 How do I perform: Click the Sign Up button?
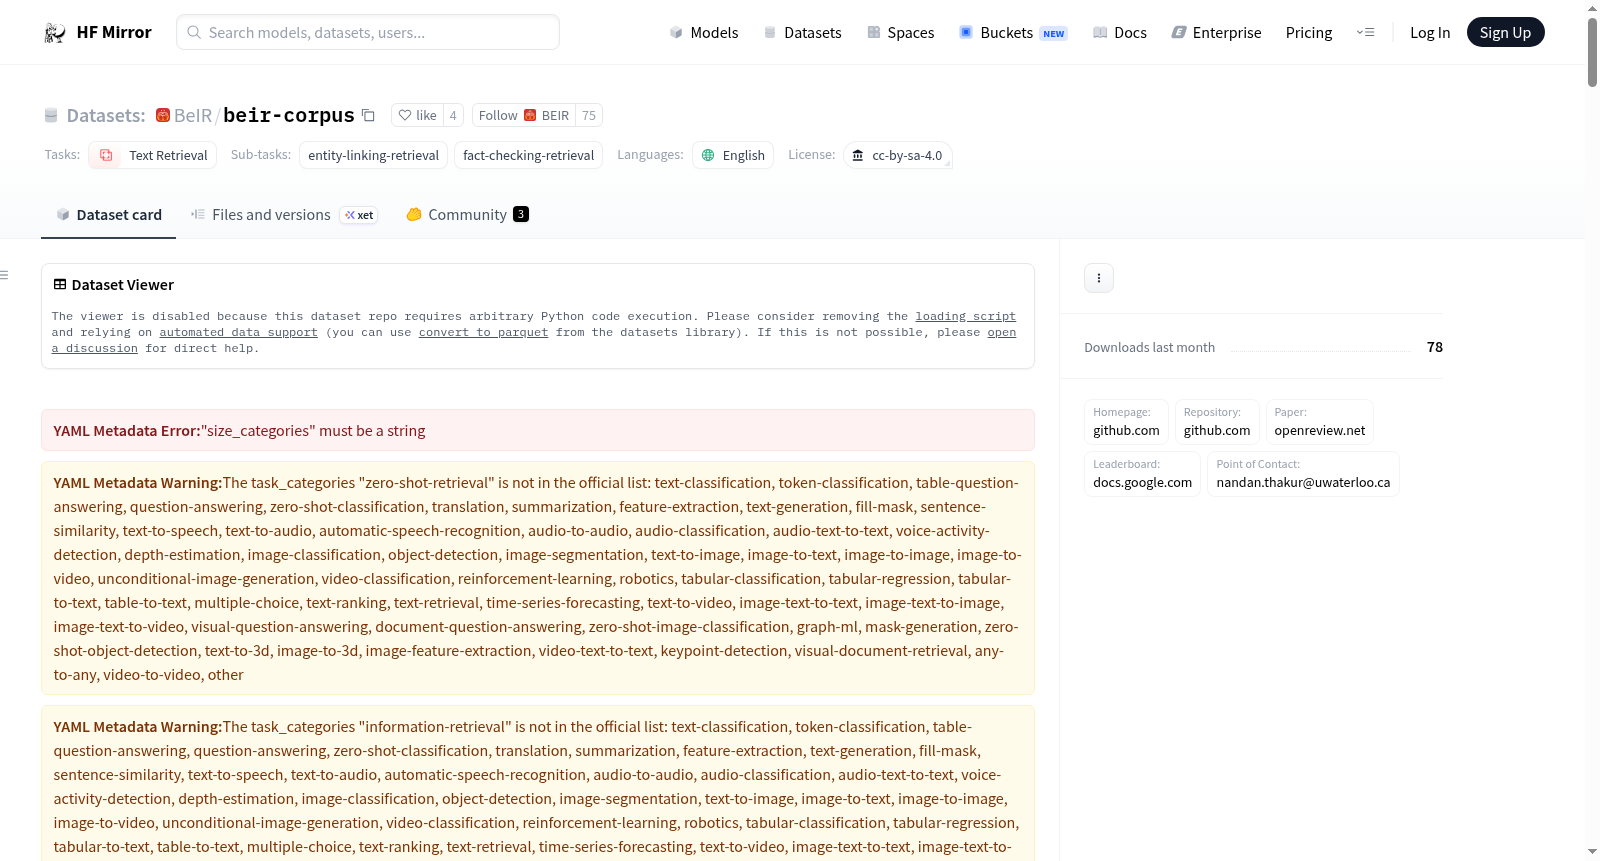[1505, 32]
